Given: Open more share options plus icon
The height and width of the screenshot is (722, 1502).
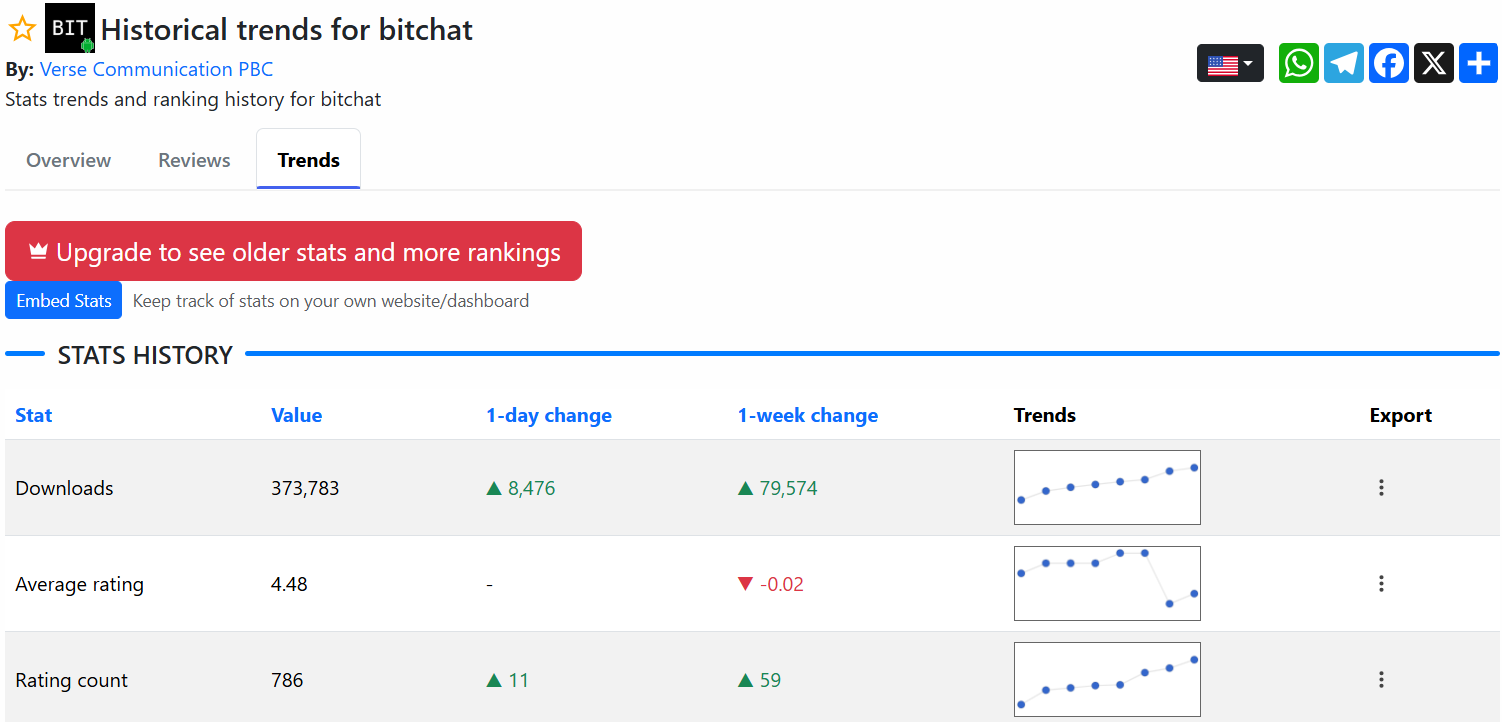Looking at the screenshot, I should click(1478, 64).
